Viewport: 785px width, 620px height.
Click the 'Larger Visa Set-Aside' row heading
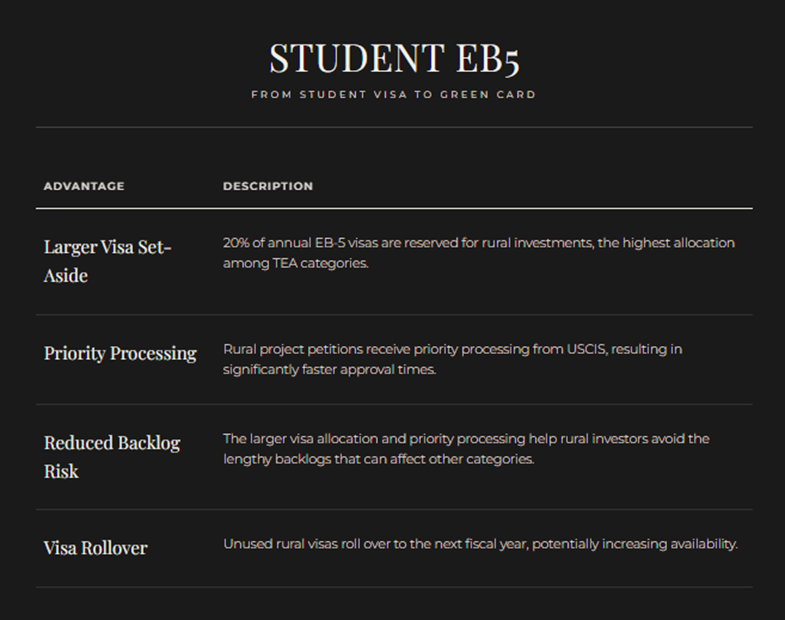coord(108,261)
